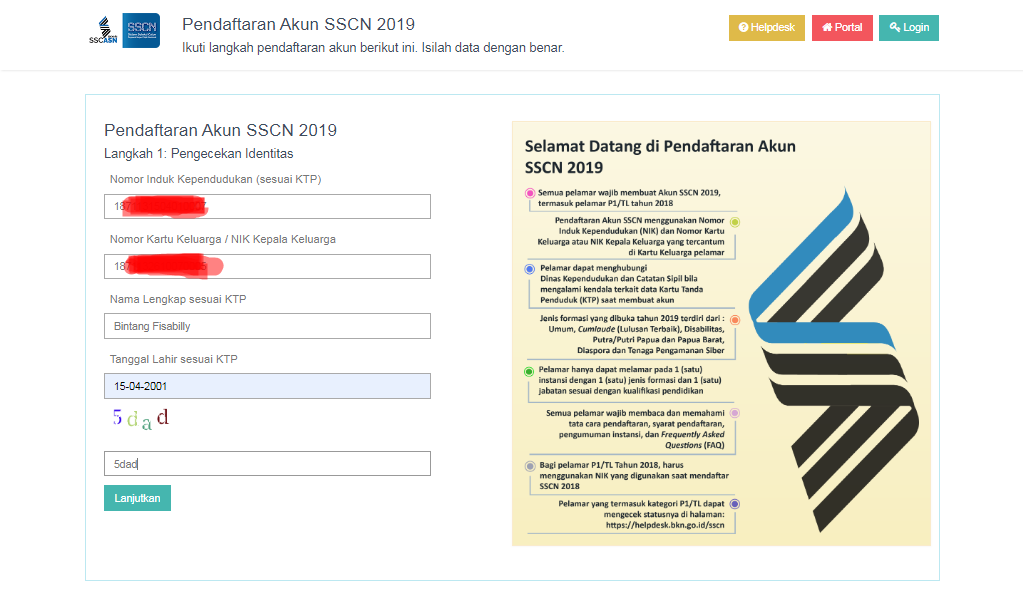The width and height of the screenshot is (1023, 599).
Task: Focus the captcha text input box
Action: 267,464
